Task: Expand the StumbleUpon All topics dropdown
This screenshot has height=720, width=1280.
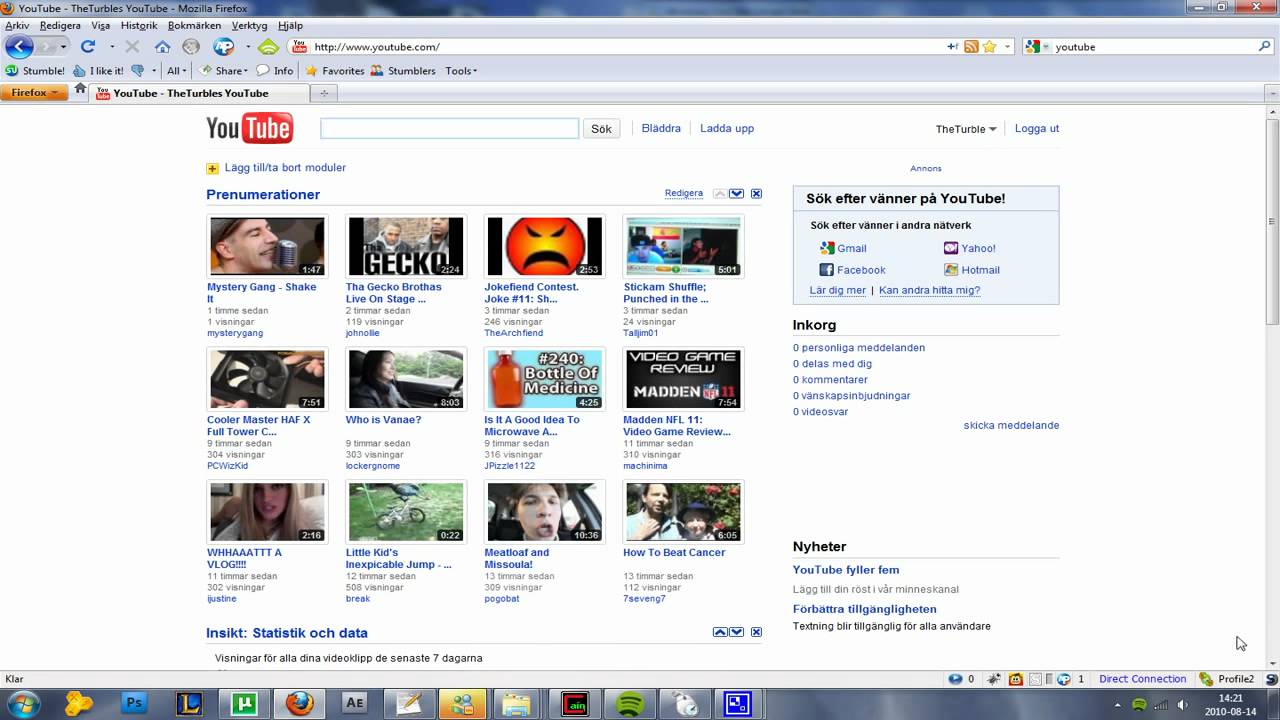Action: 177,71
